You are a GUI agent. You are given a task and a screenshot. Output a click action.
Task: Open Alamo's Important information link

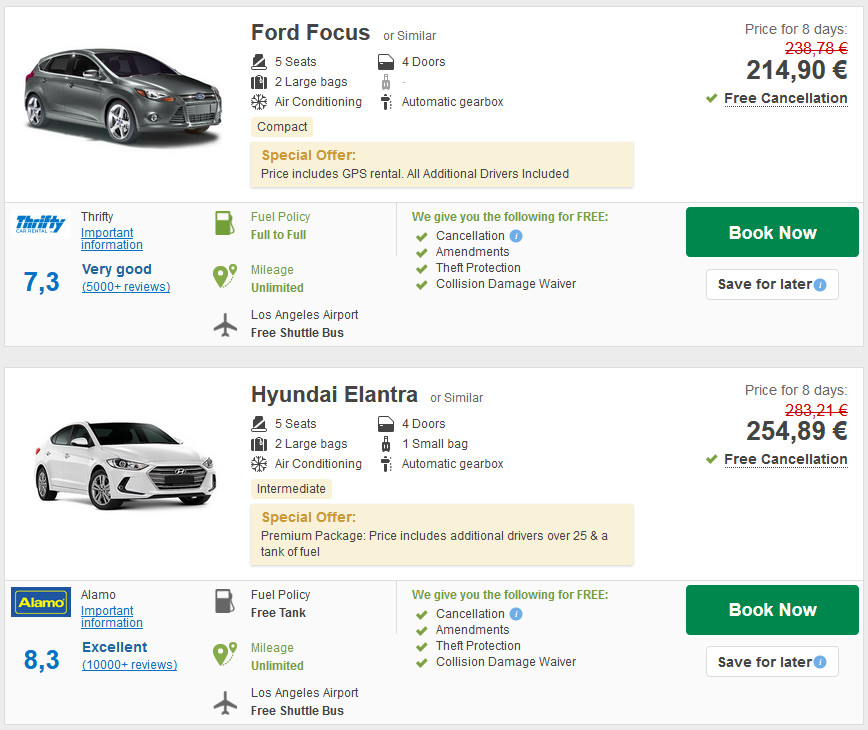click(x=112, y=617)
